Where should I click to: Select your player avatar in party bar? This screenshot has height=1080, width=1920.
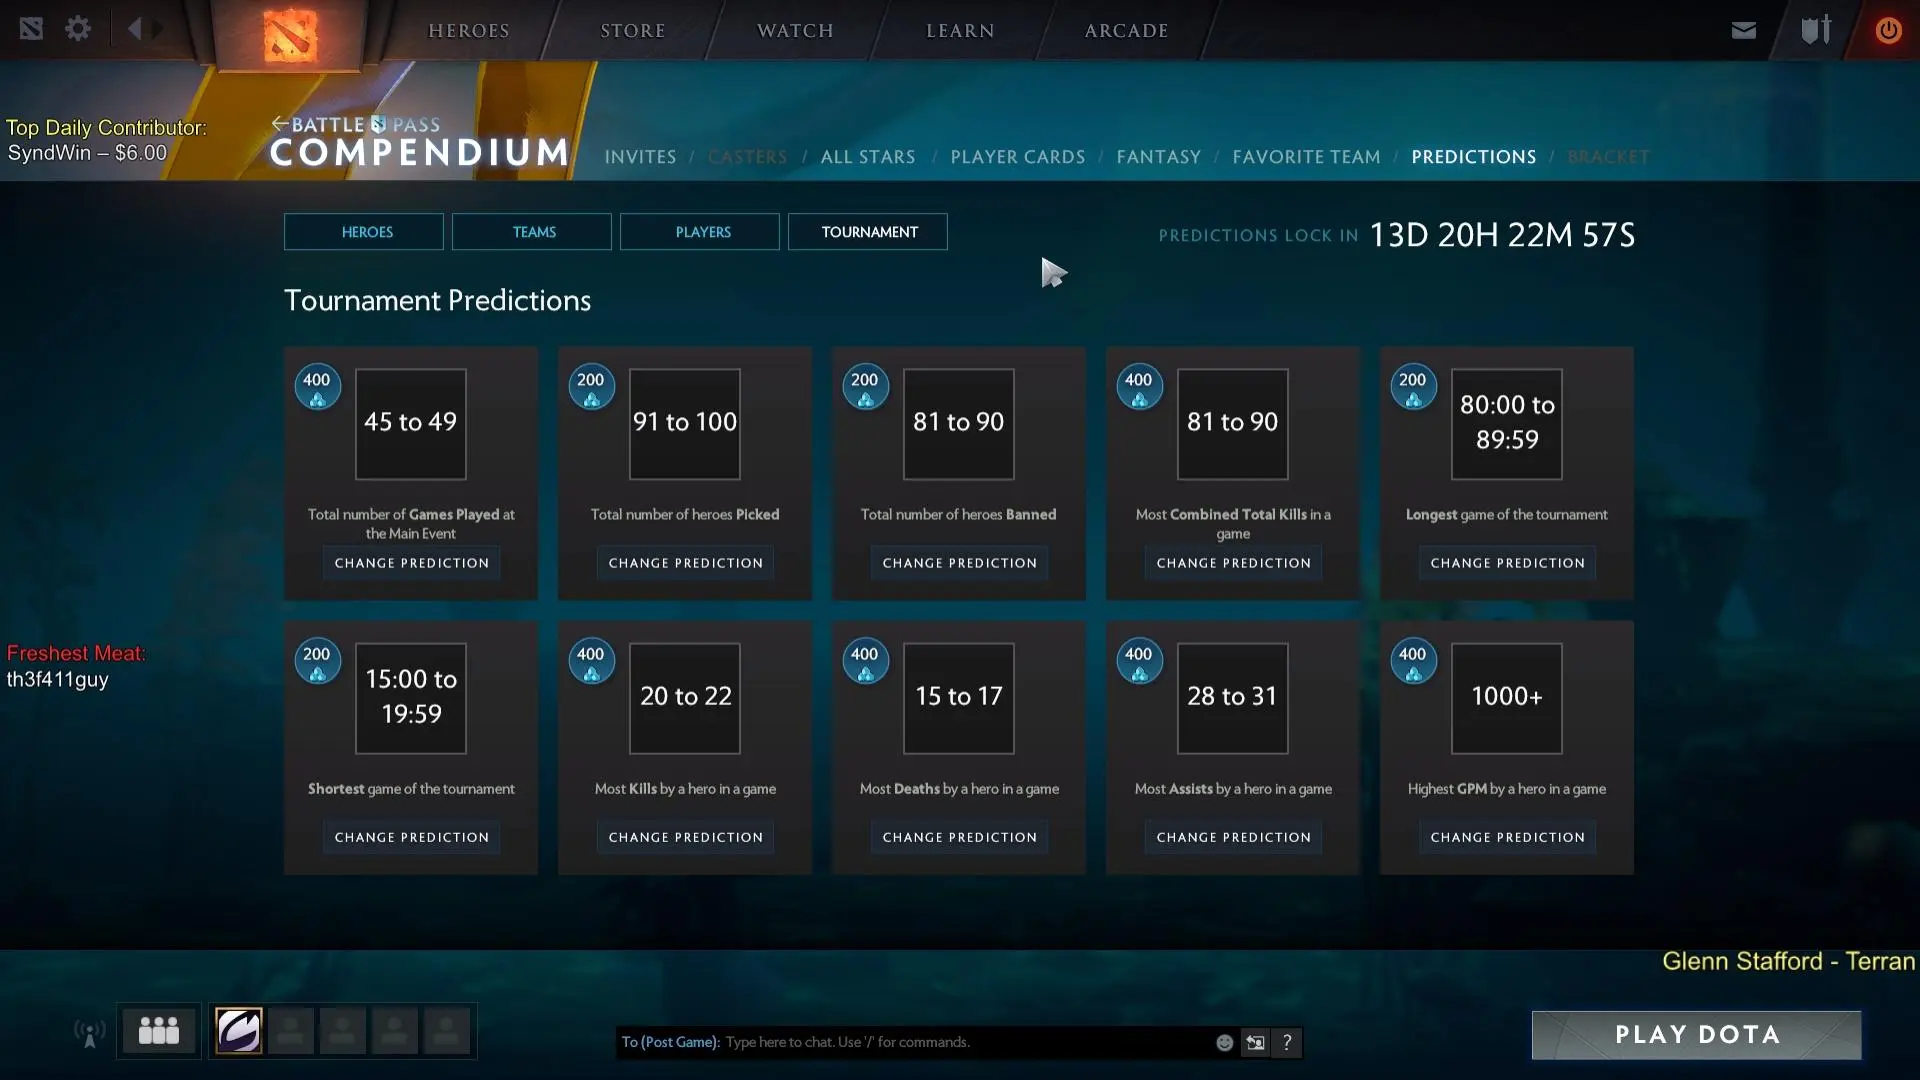(x=239, y=1031)
